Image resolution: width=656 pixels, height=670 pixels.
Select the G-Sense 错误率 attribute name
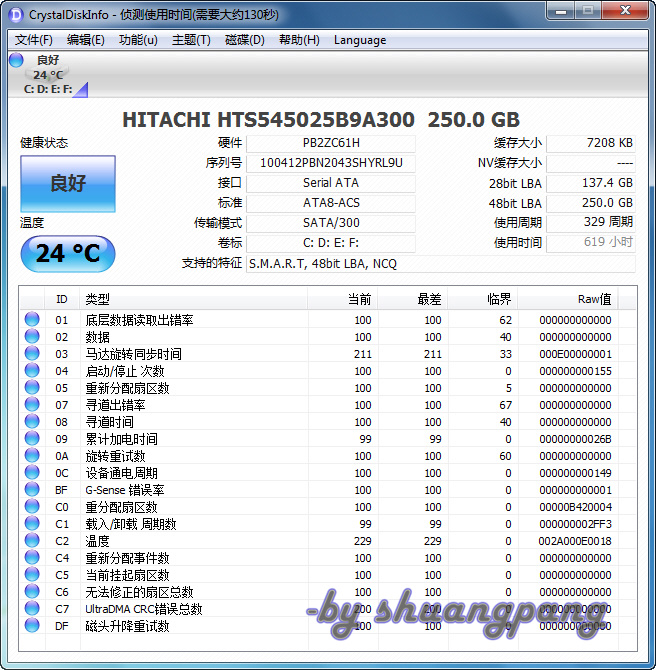125,490
